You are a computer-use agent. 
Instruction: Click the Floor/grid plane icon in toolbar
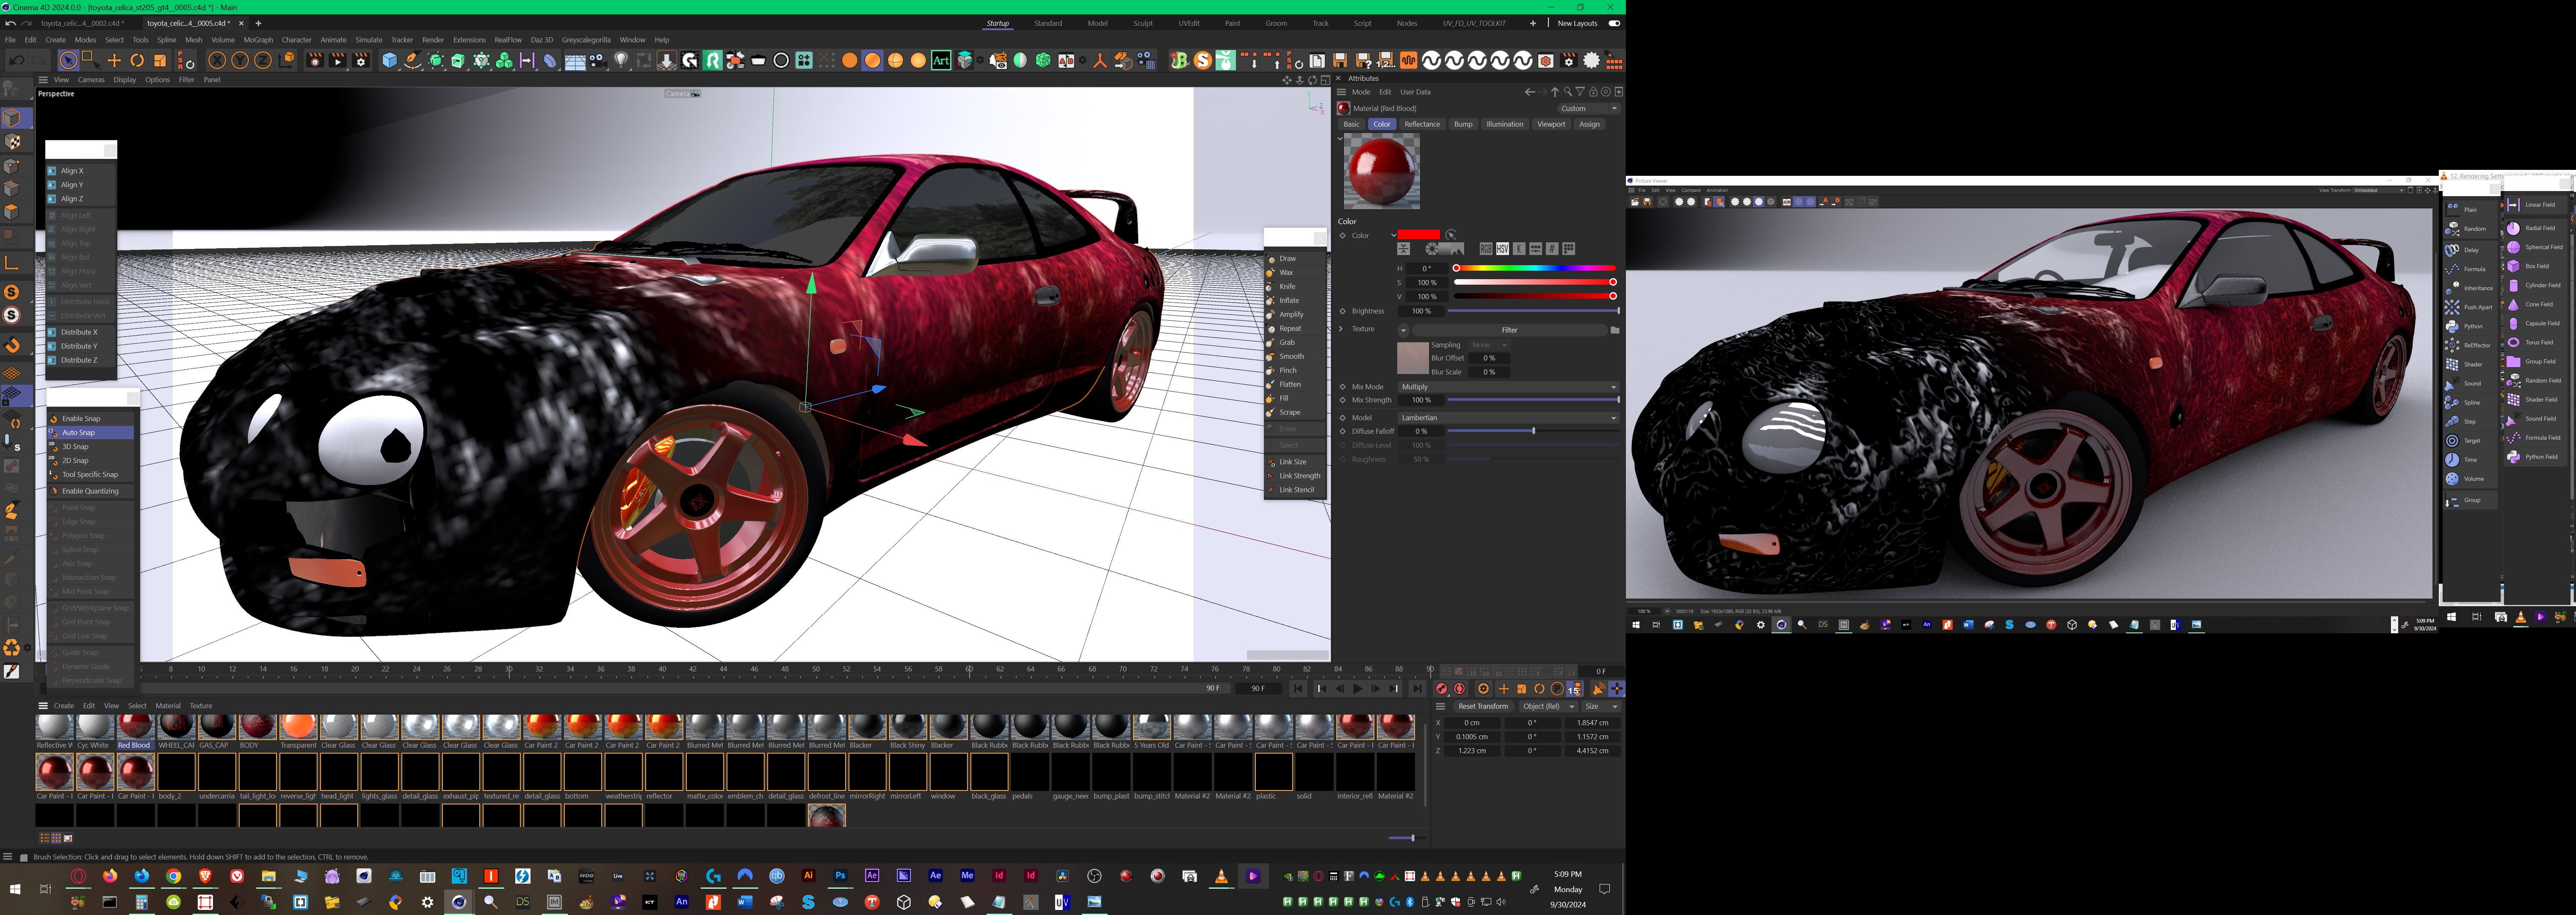tap(575, 61)
